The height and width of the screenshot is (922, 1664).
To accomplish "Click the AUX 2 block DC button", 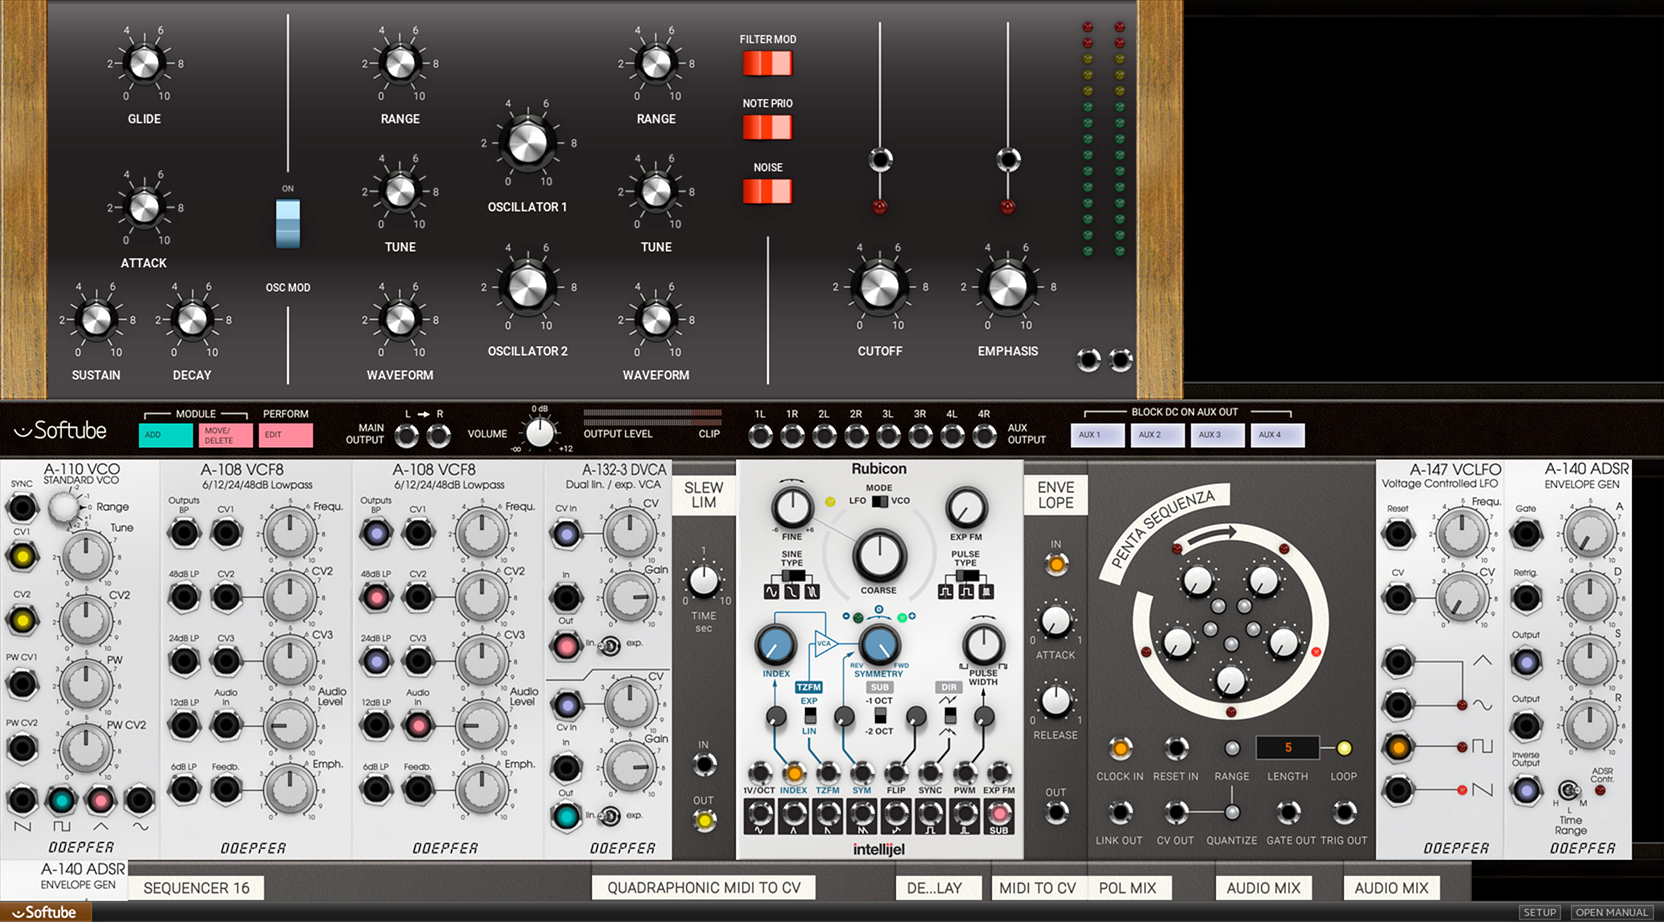I will click(1157, 435).
